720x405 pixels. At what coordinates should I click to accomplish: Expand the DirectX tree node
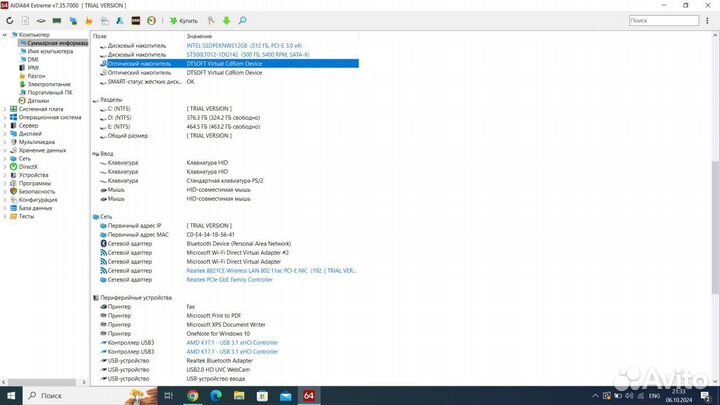pos(5,167)
